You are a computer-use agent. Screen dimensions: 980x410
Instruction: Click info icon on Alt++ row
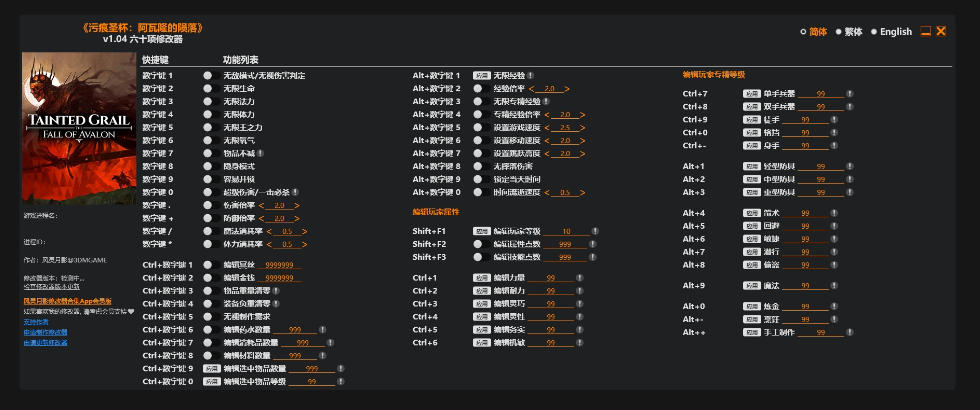(850, 332)
